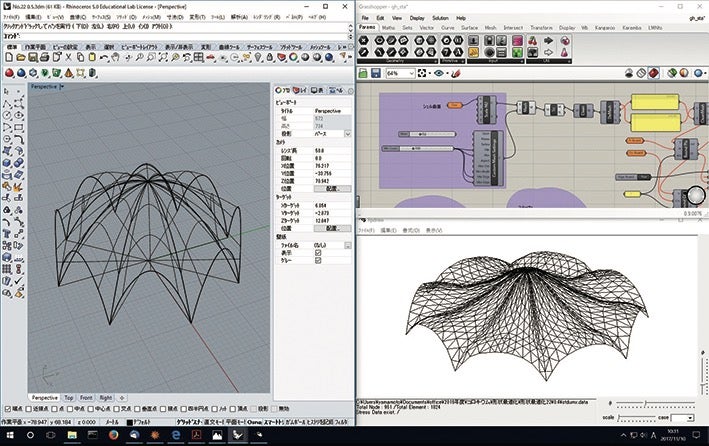This screenshot has width=709, height=446.
Task: Click the Zoom Extents icon in Rhino toolbar
Action: 163,57
